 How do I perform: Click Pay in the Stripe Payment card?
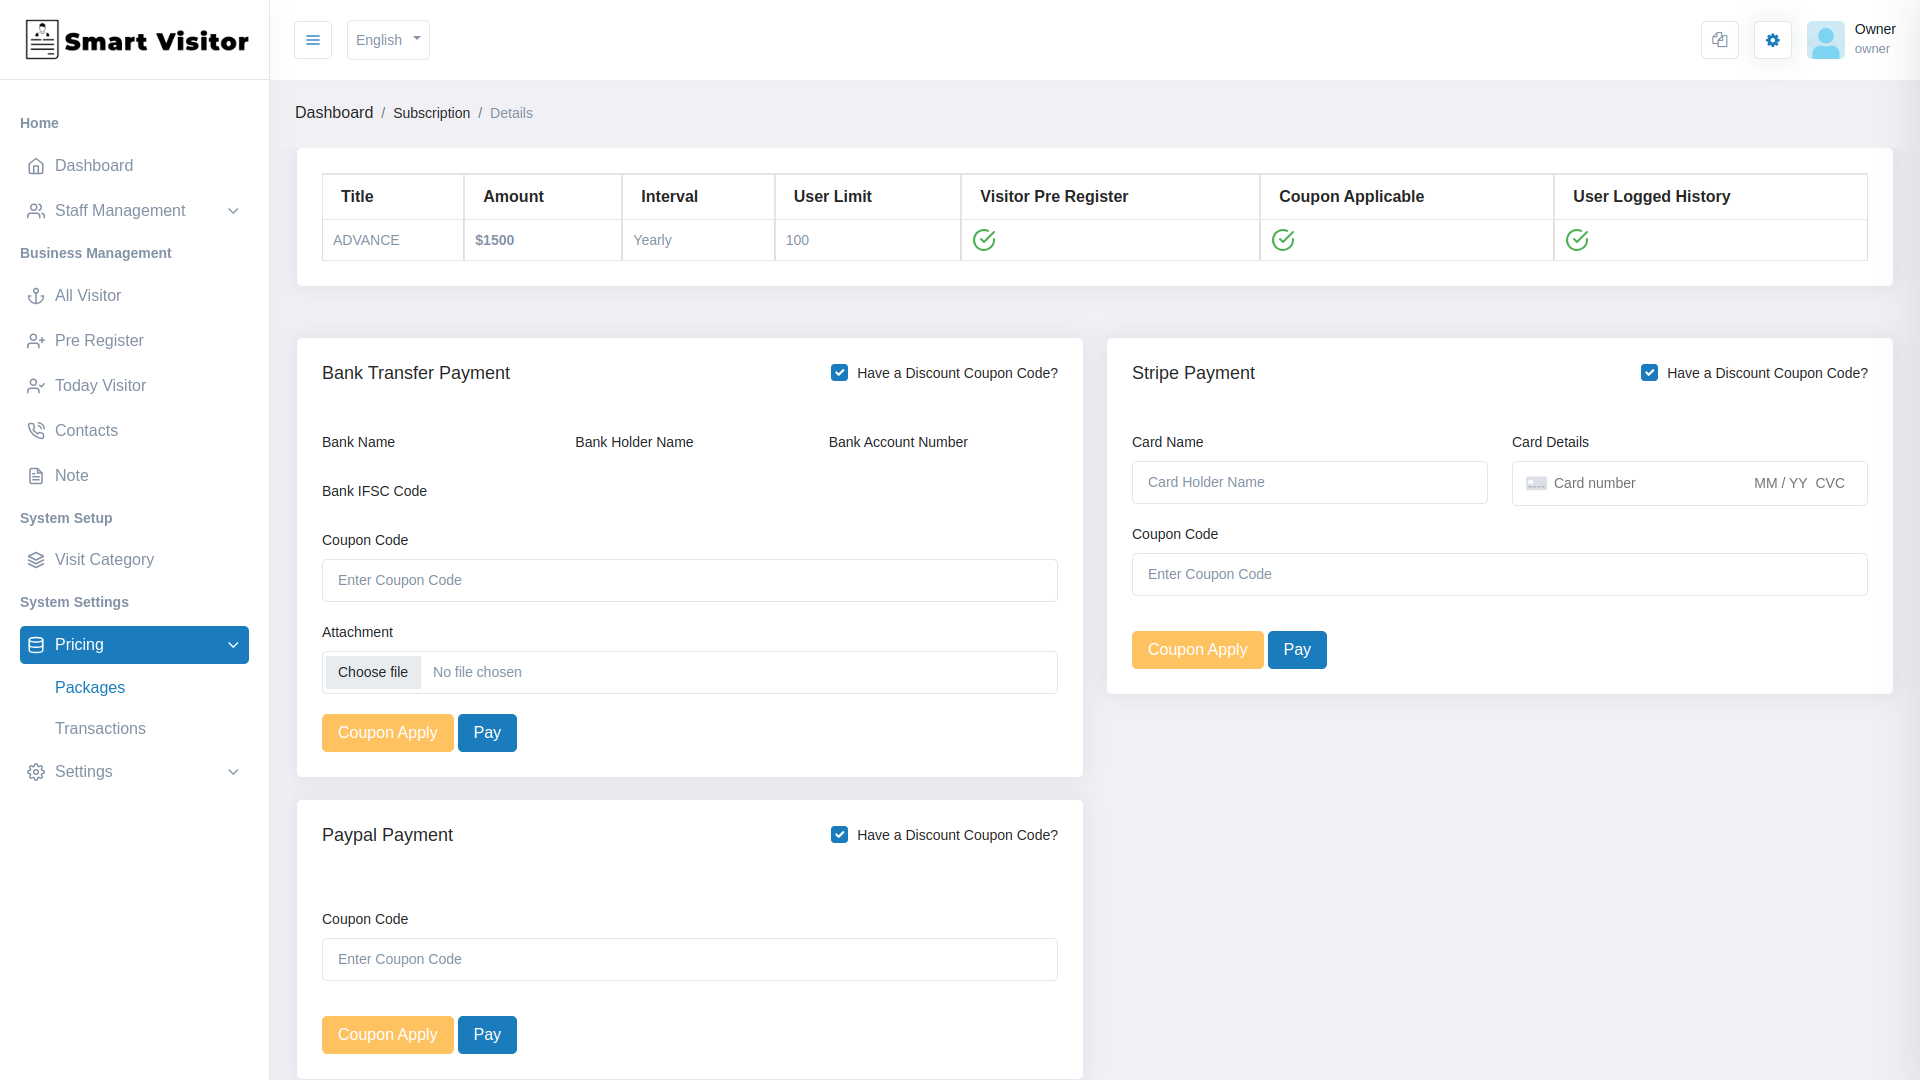coord(1296,649)
